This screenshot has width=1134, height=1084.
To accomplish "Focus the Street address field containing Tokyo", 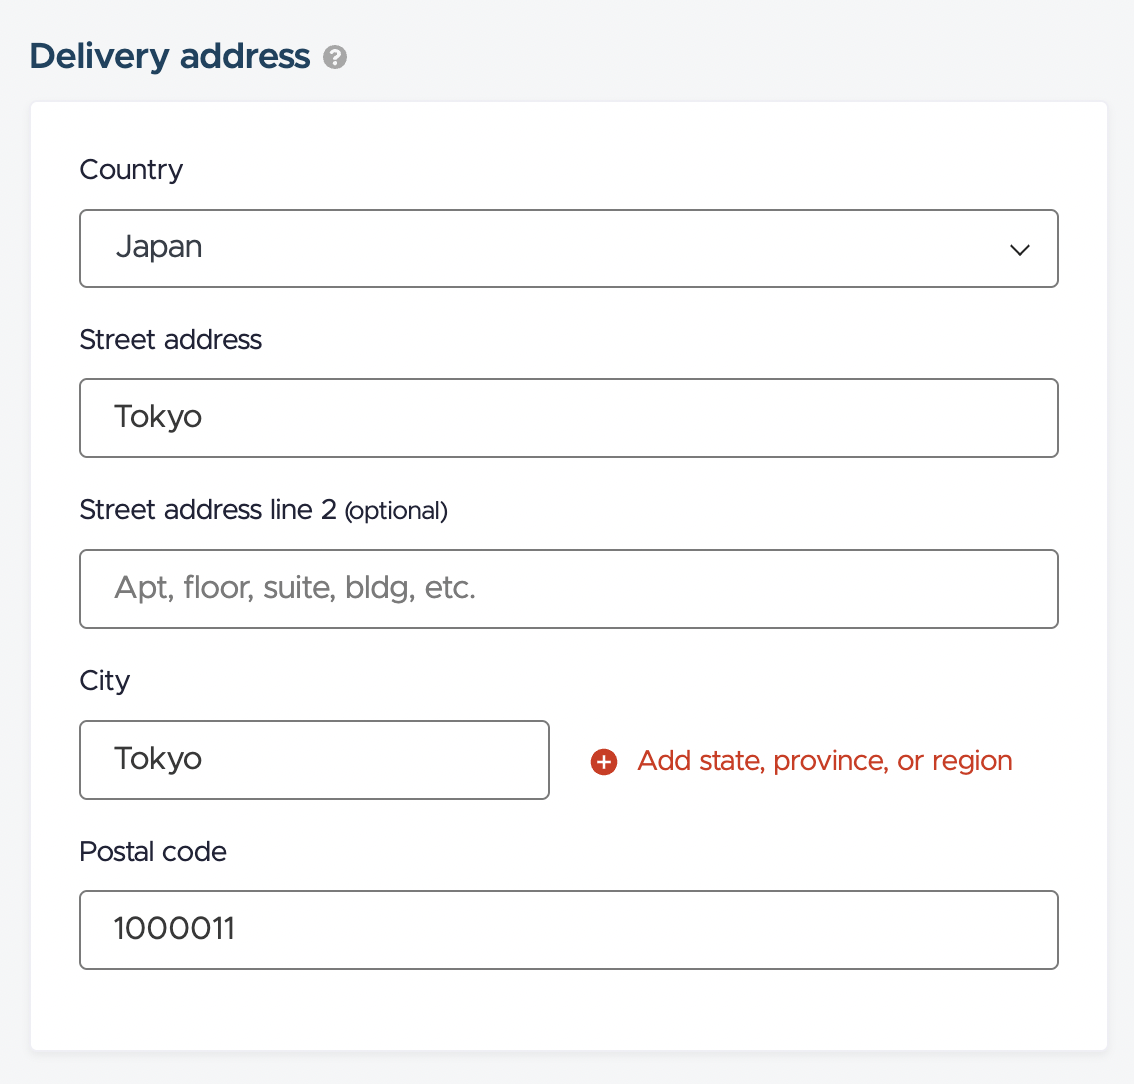I will [568, 418].
